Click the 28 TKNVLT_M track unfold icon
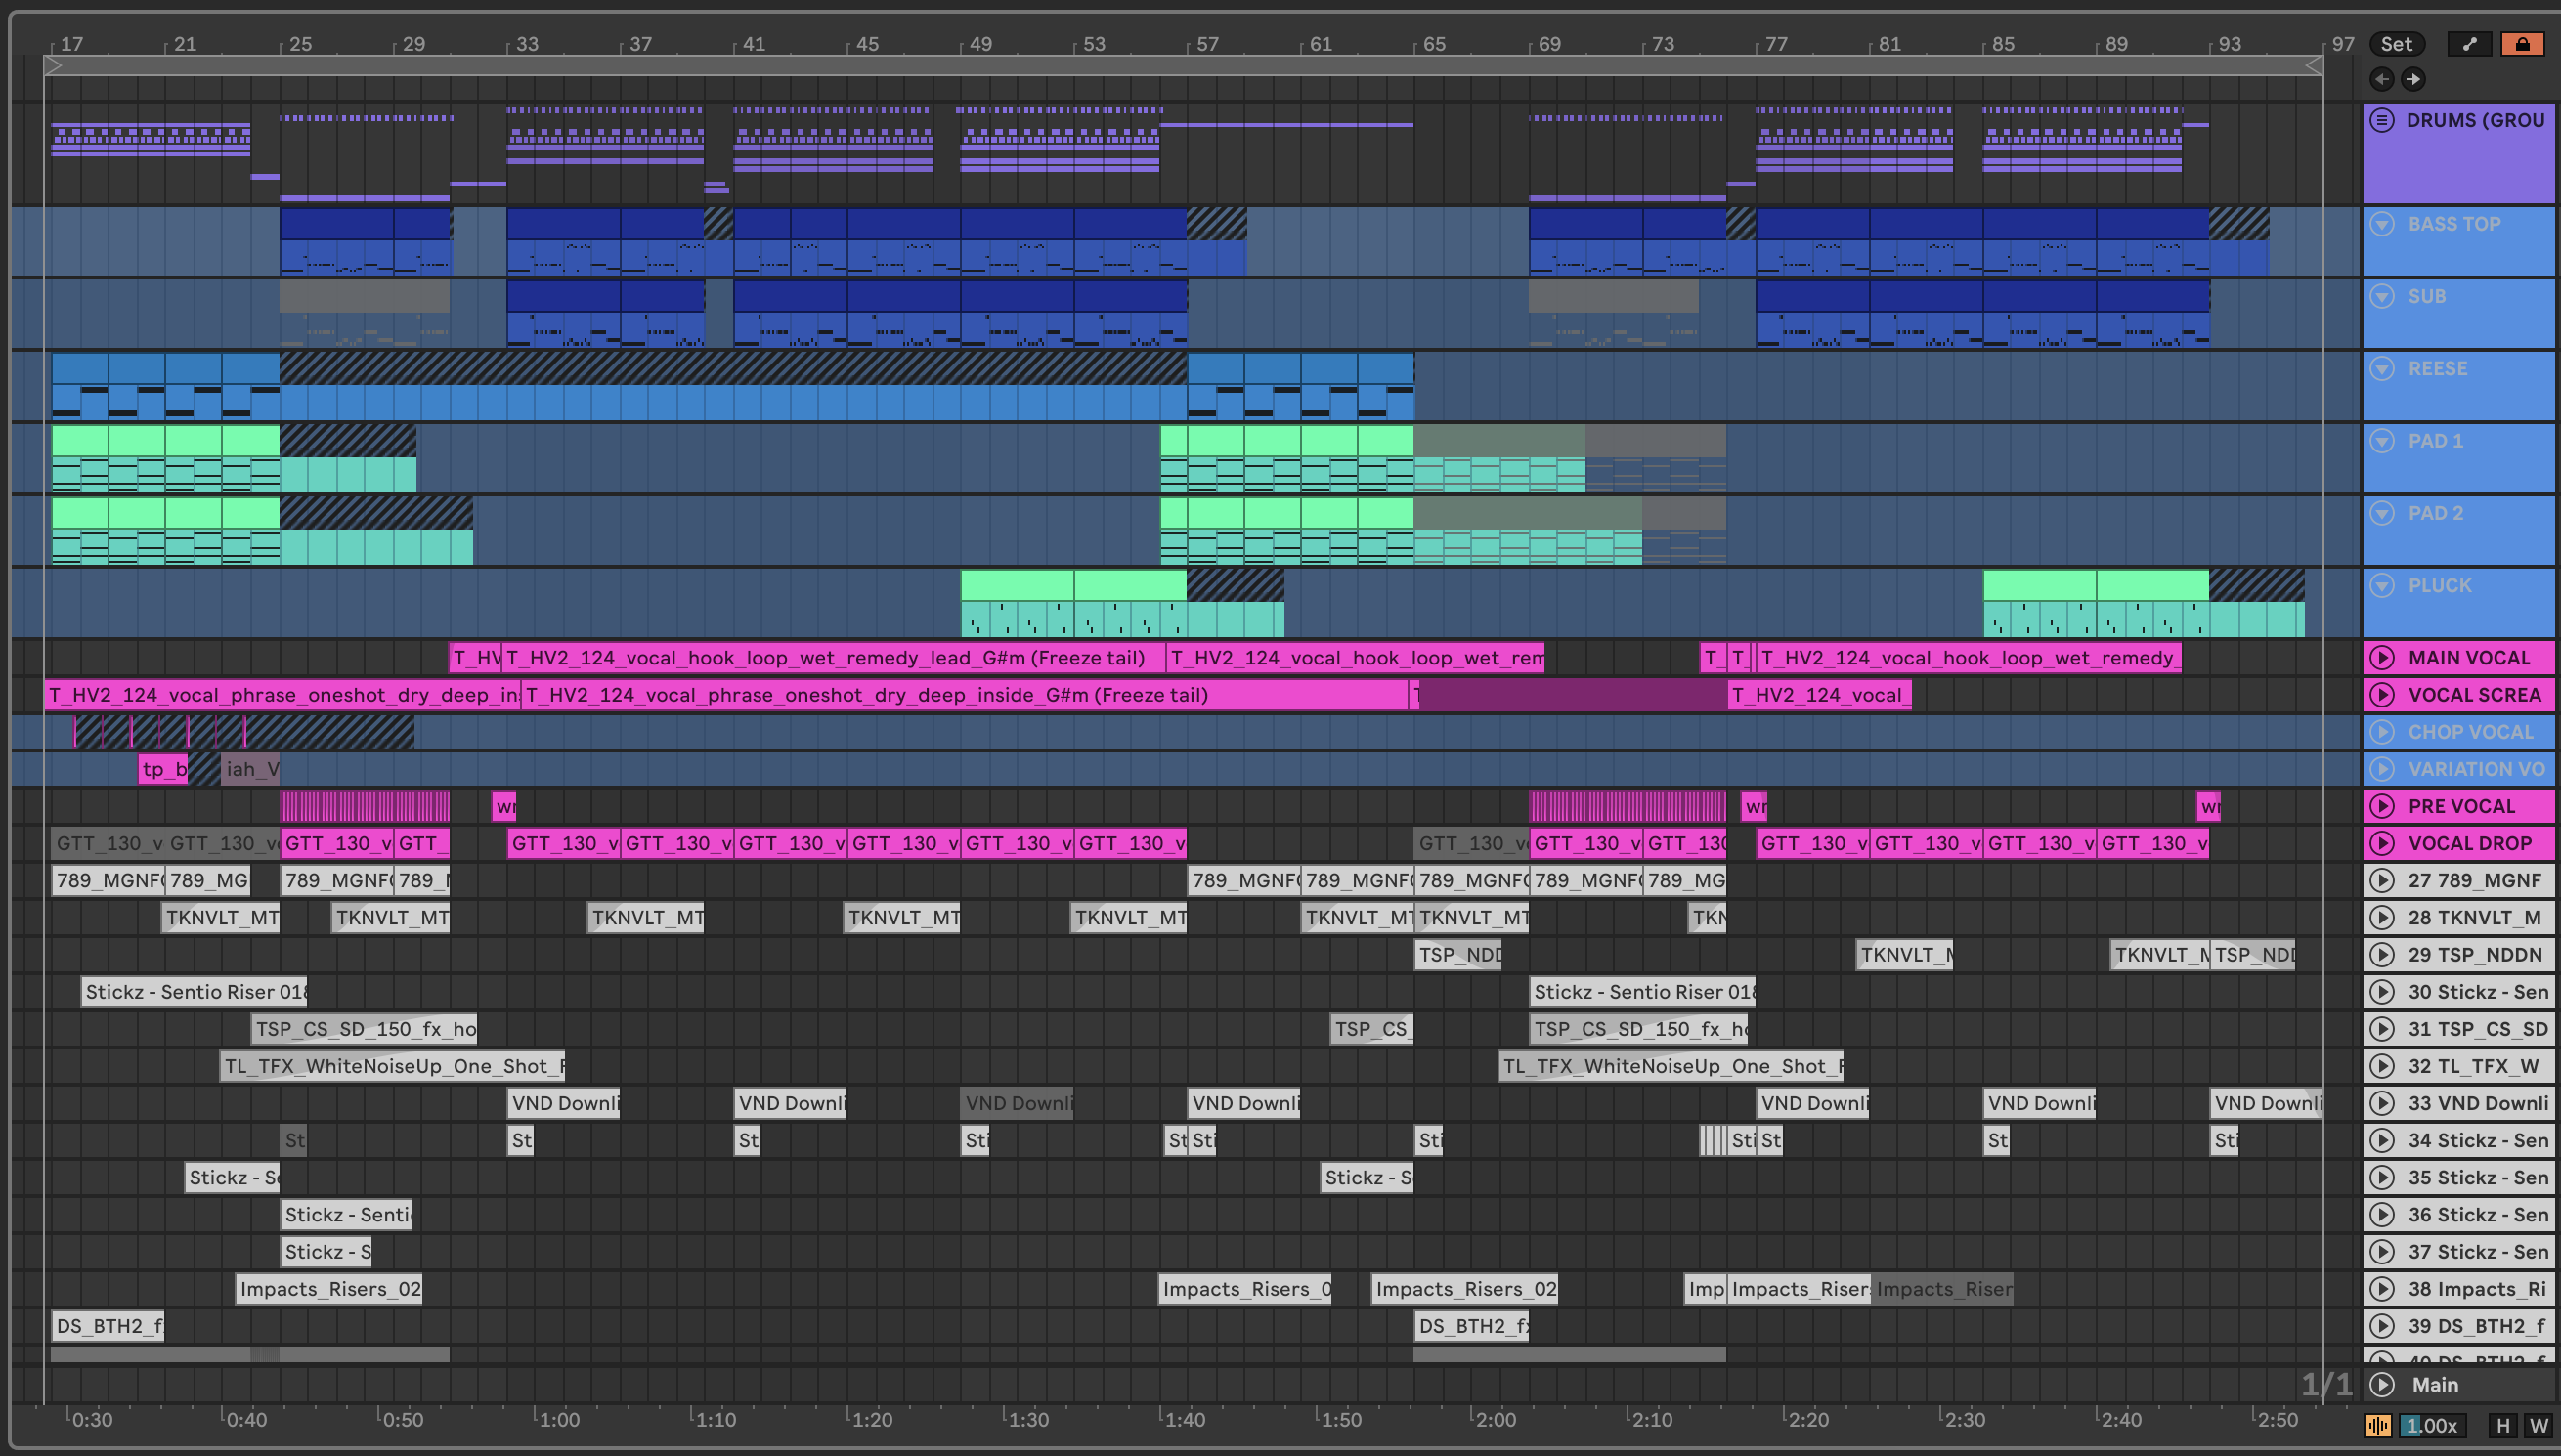This screenshot has width=2561, height=1456. coord(2383,917)
